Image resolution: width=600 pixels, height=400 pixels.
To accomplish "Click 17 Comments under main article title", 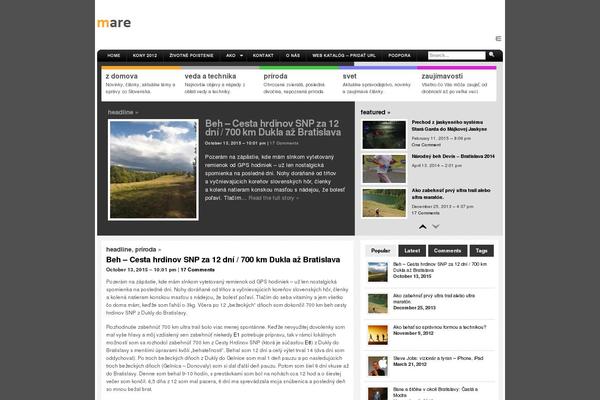I will 197,270.
